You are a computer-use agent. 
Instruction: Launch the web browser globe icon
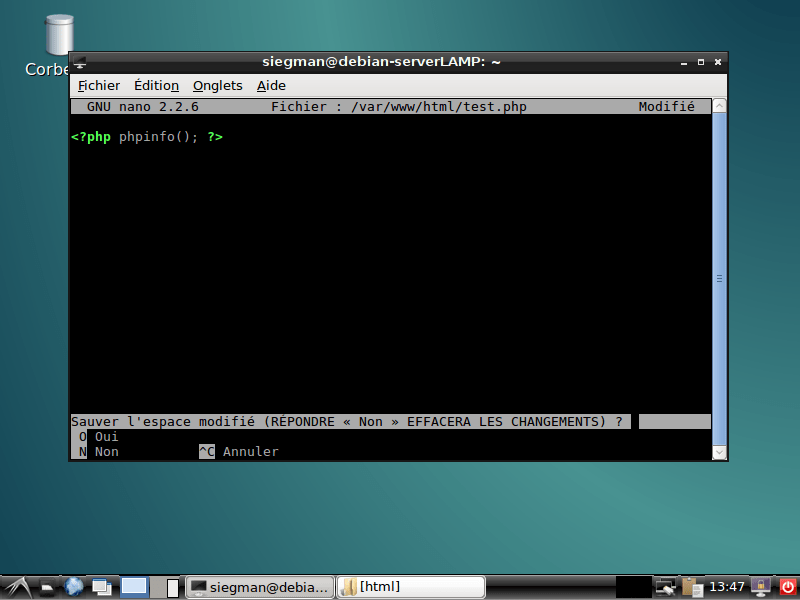click(x=73, y=586)
